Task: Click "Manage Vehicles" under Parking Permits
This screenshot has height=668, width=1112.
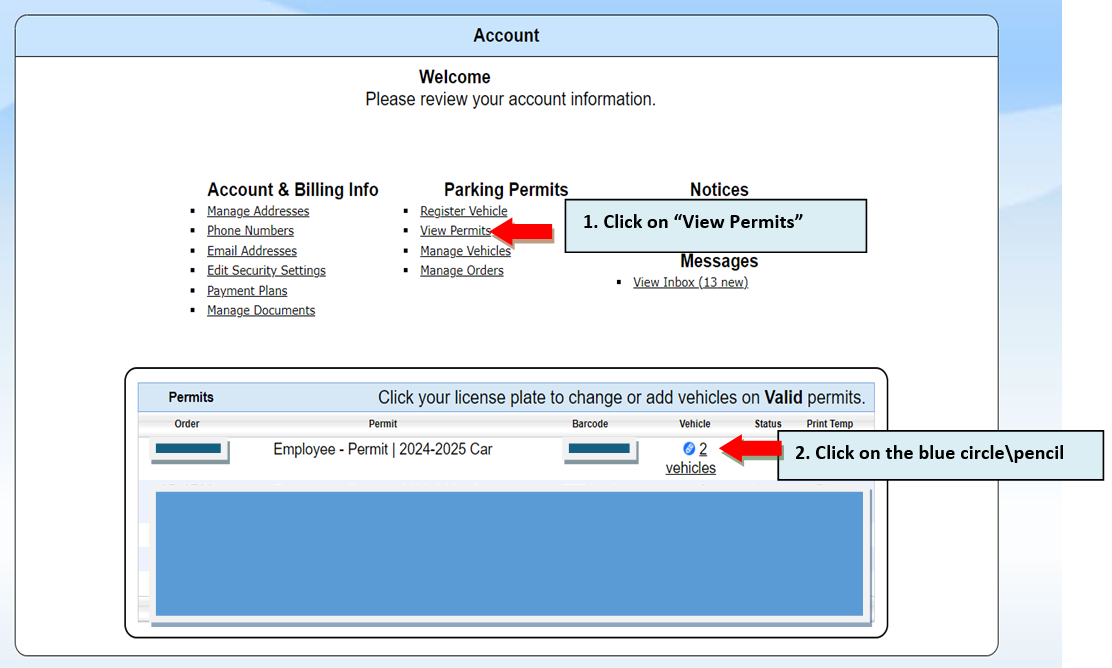Action: tap(465, 250)
